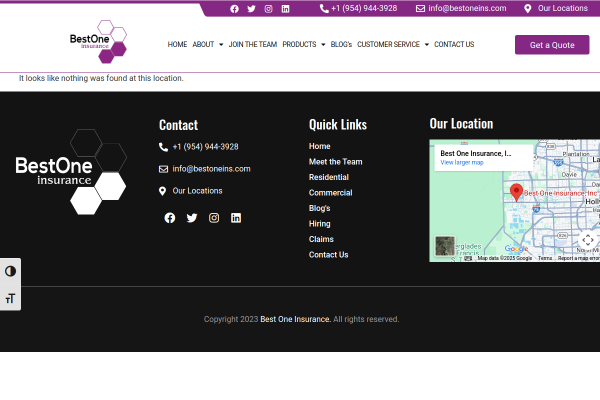Click the Best One Insurance header logo
This screenshot has width=600, height=400.
pos(98,43)
